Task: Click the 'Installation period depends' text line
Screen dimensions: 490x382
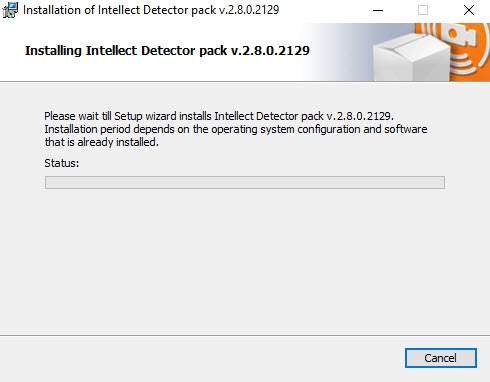Action: click(236, 129)
